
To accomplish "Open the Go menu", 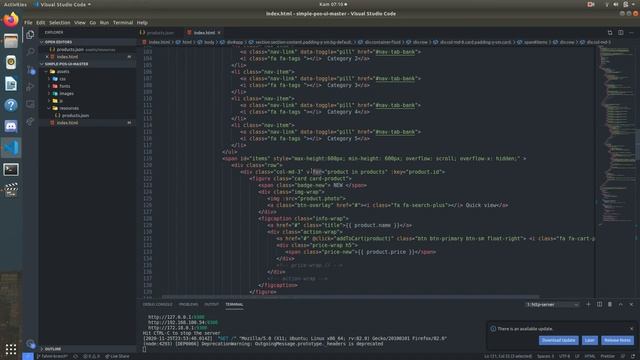I will [x=93, y=22].
